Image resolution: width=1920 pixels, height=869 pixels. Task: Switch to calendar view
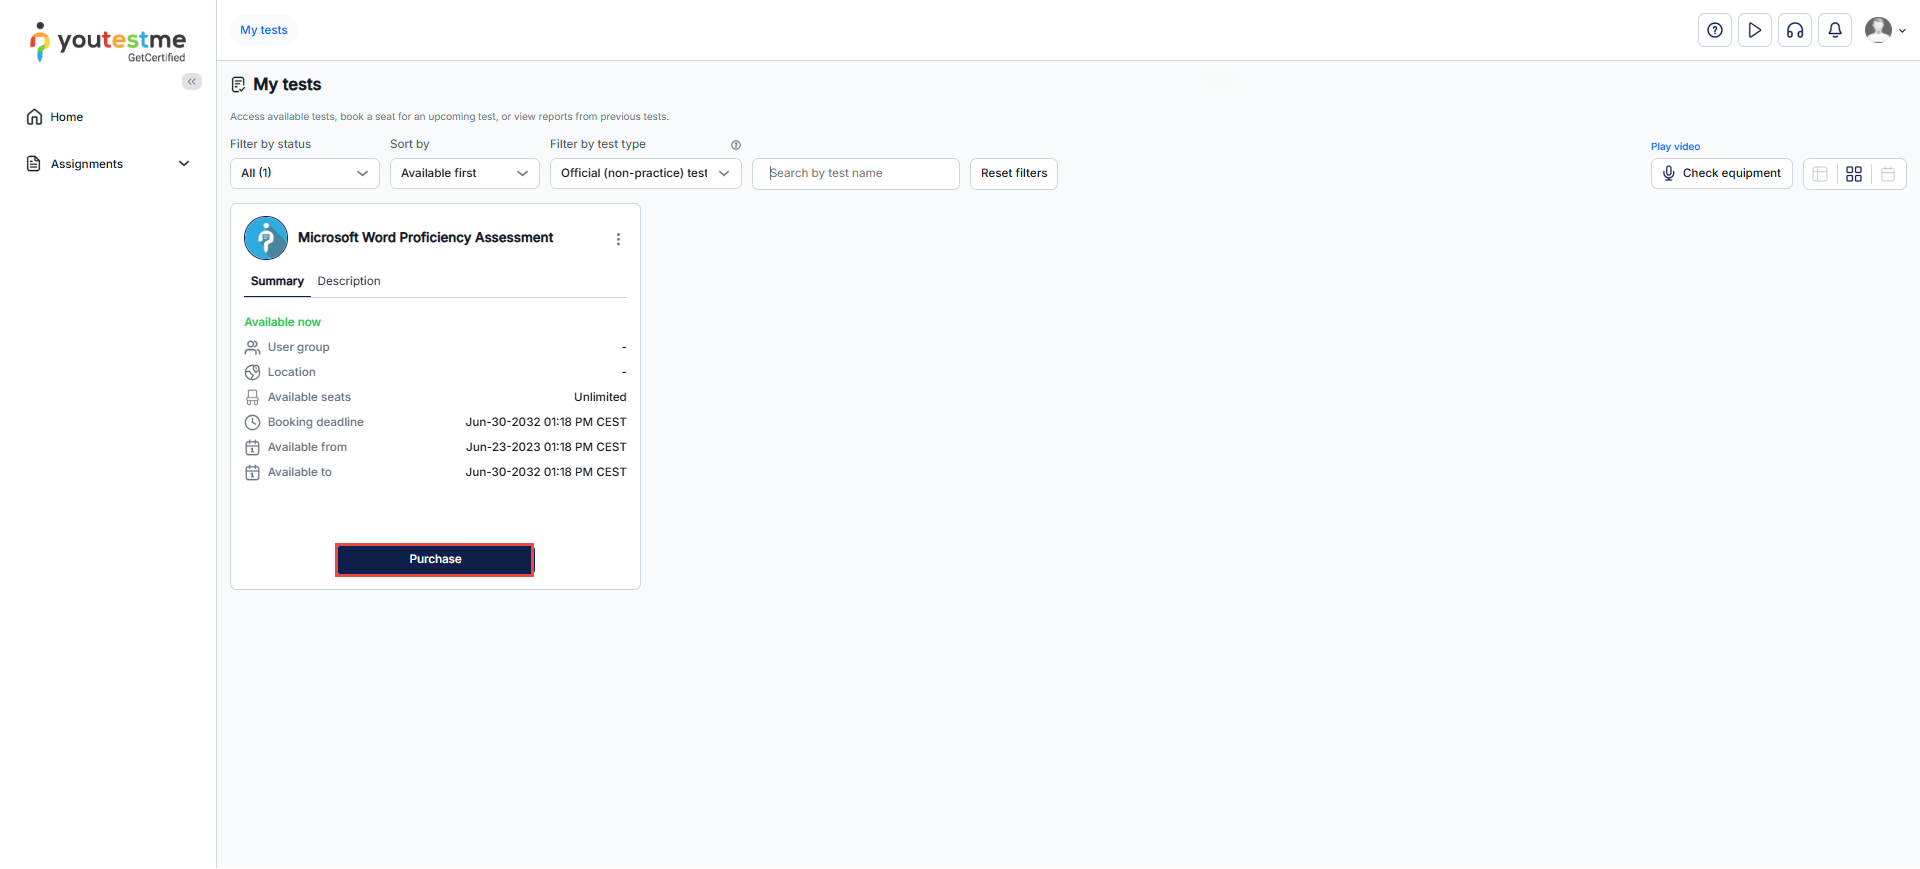coord(1888,174)
